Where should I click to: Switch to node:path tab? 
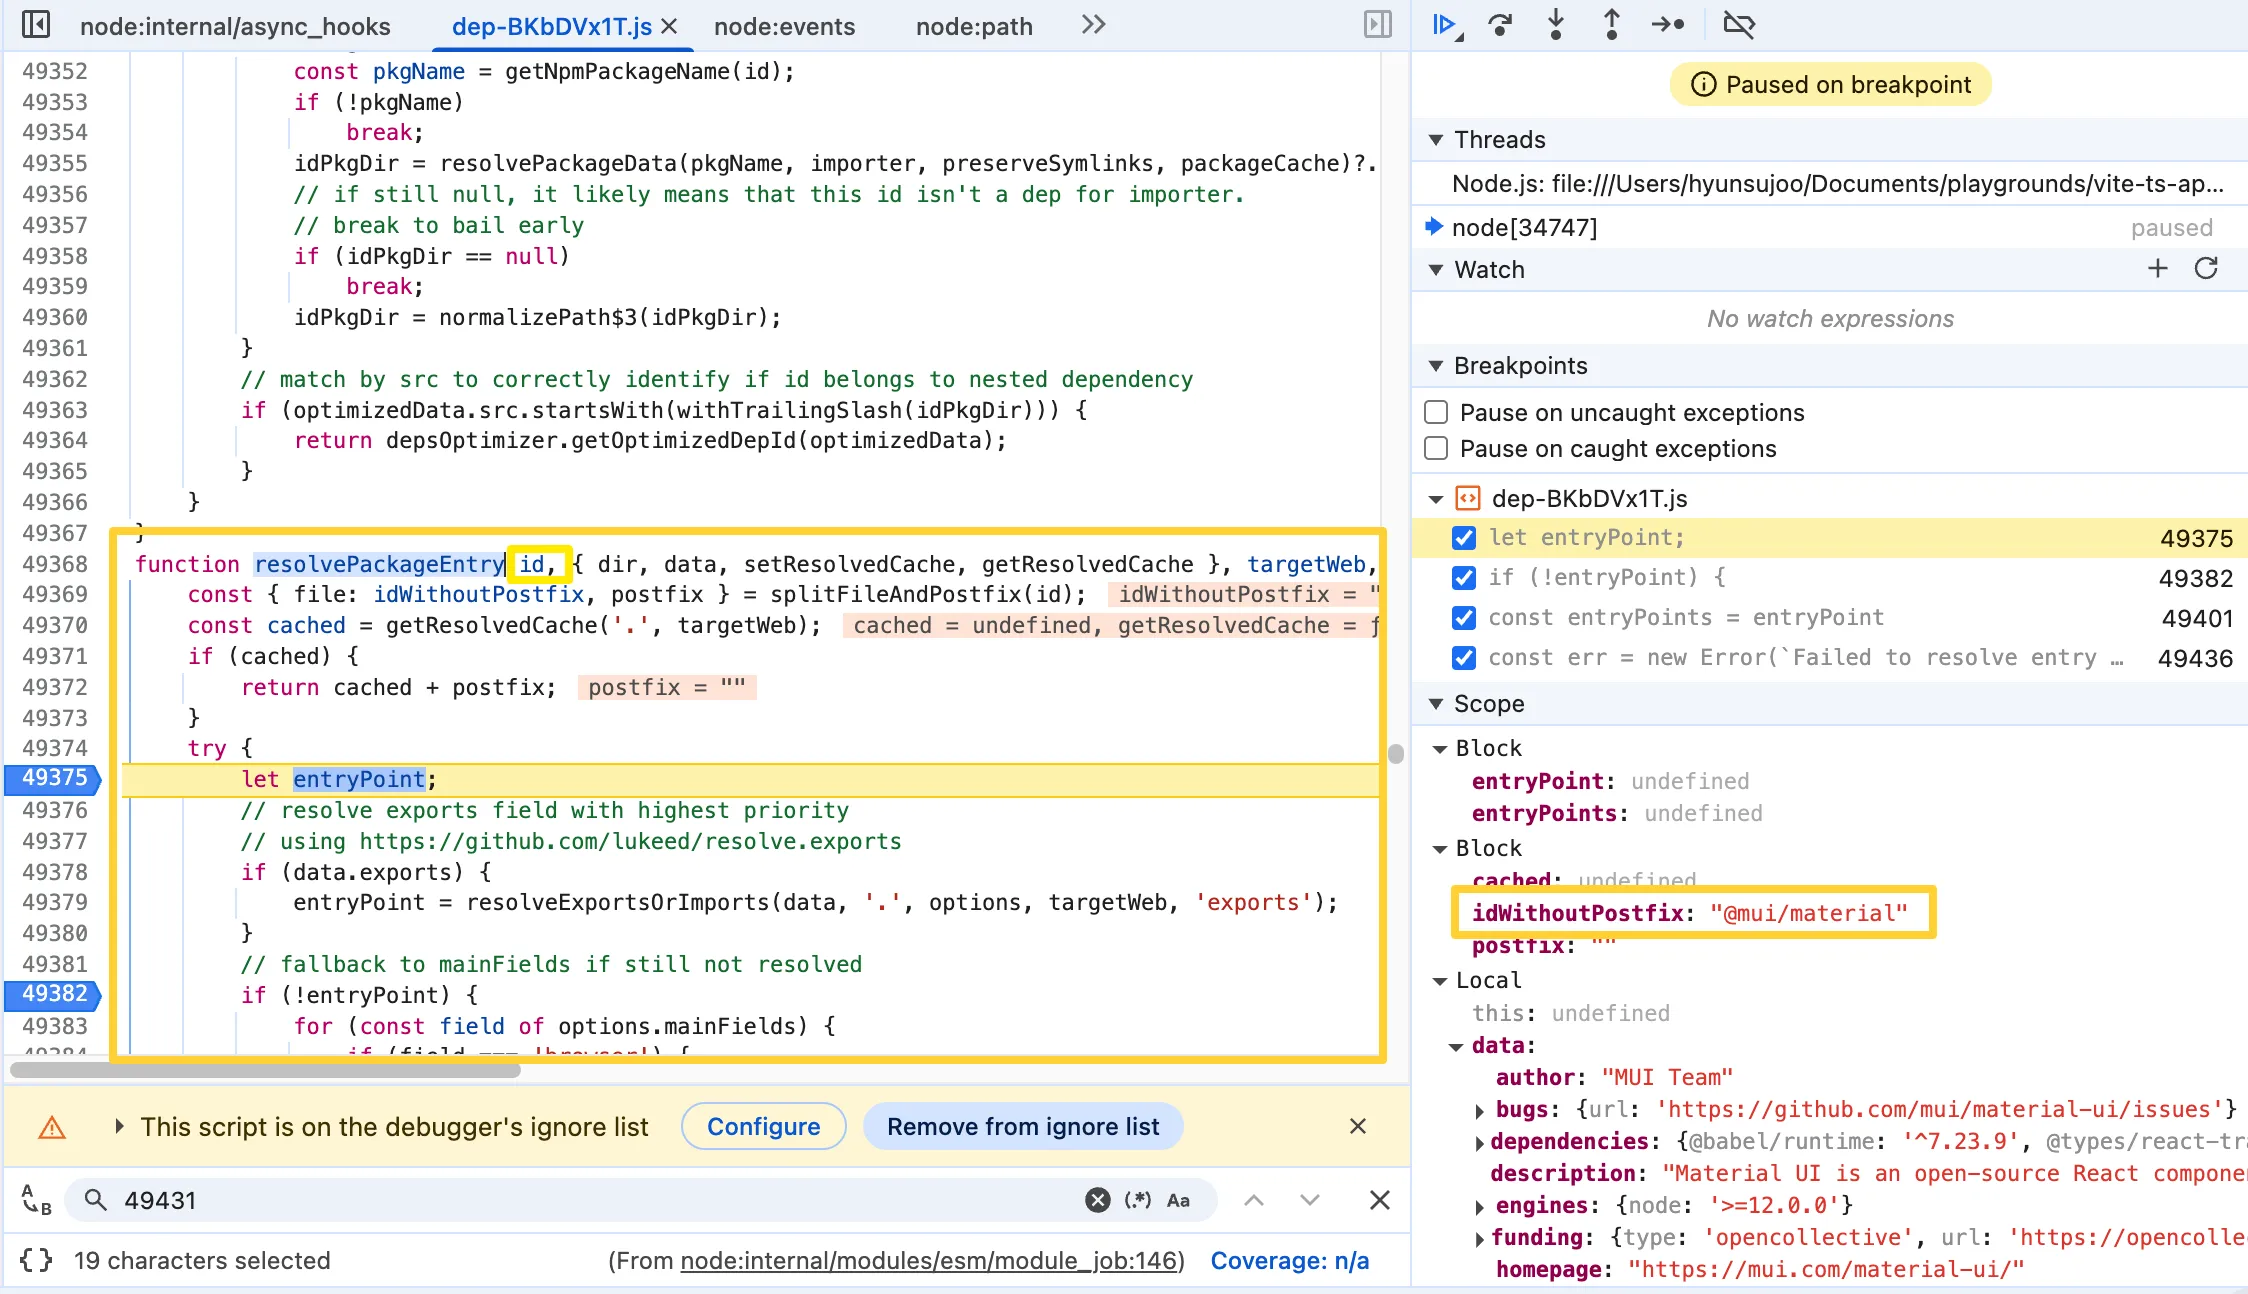974,27
